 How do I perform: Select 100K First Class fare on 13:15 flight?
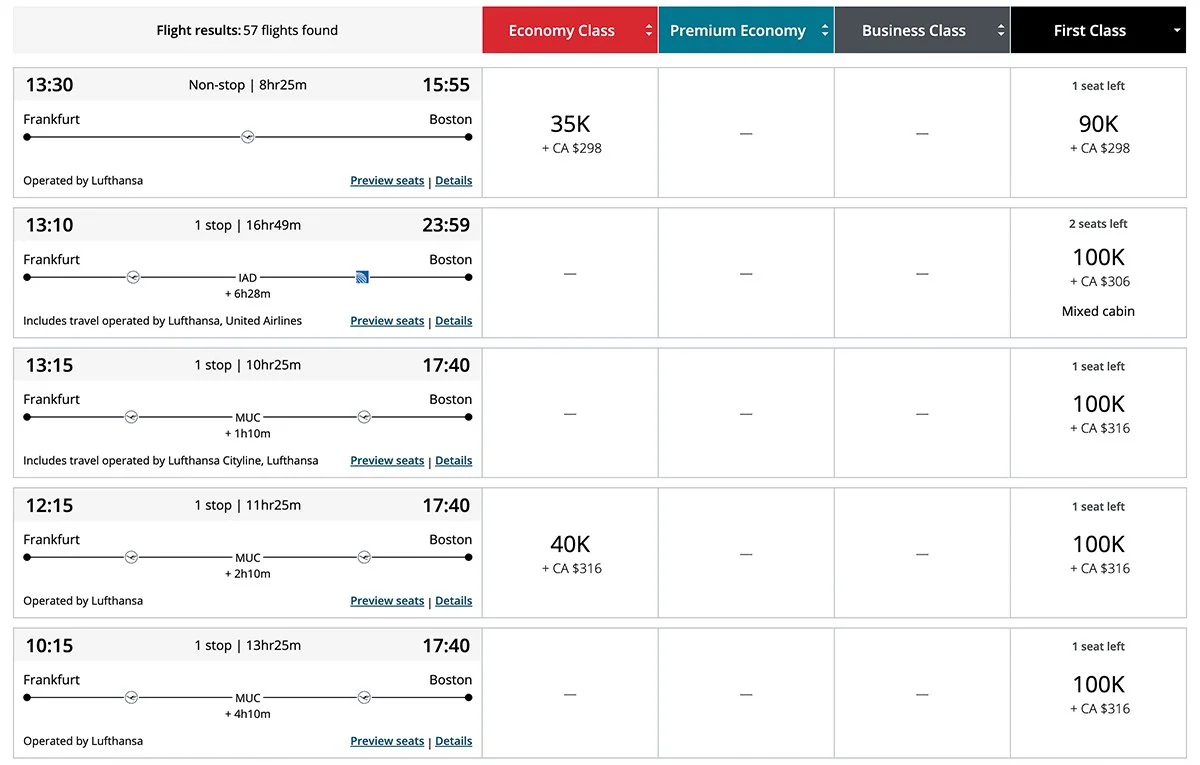[x=1098, y=413]
